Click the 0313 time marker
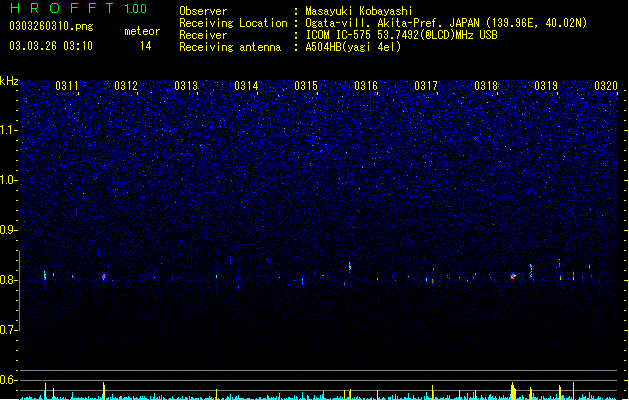 pos(186,86)
